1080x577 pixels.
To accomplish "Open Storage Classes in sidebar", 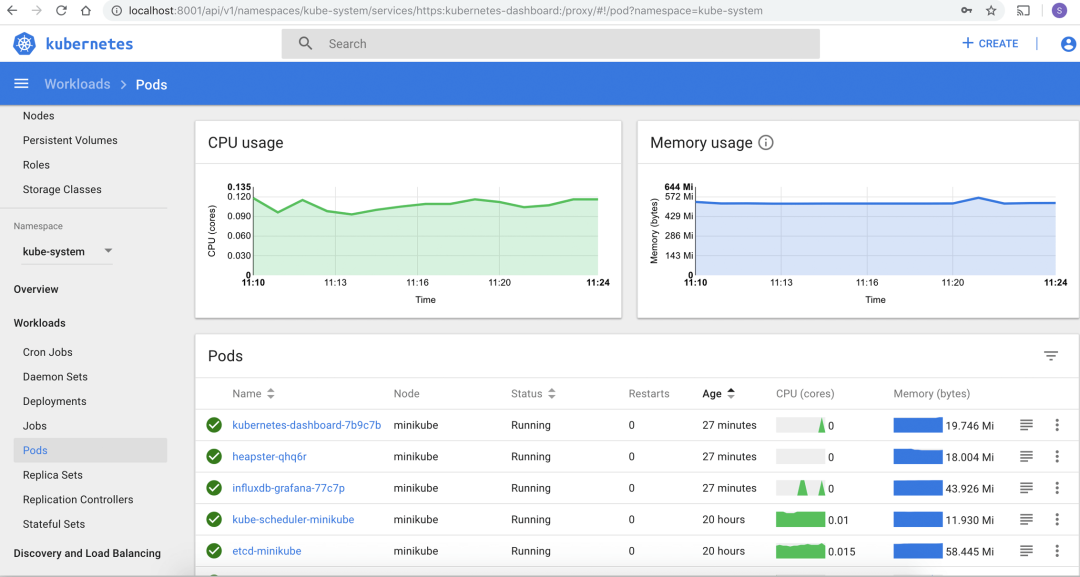I will point(62,189).
